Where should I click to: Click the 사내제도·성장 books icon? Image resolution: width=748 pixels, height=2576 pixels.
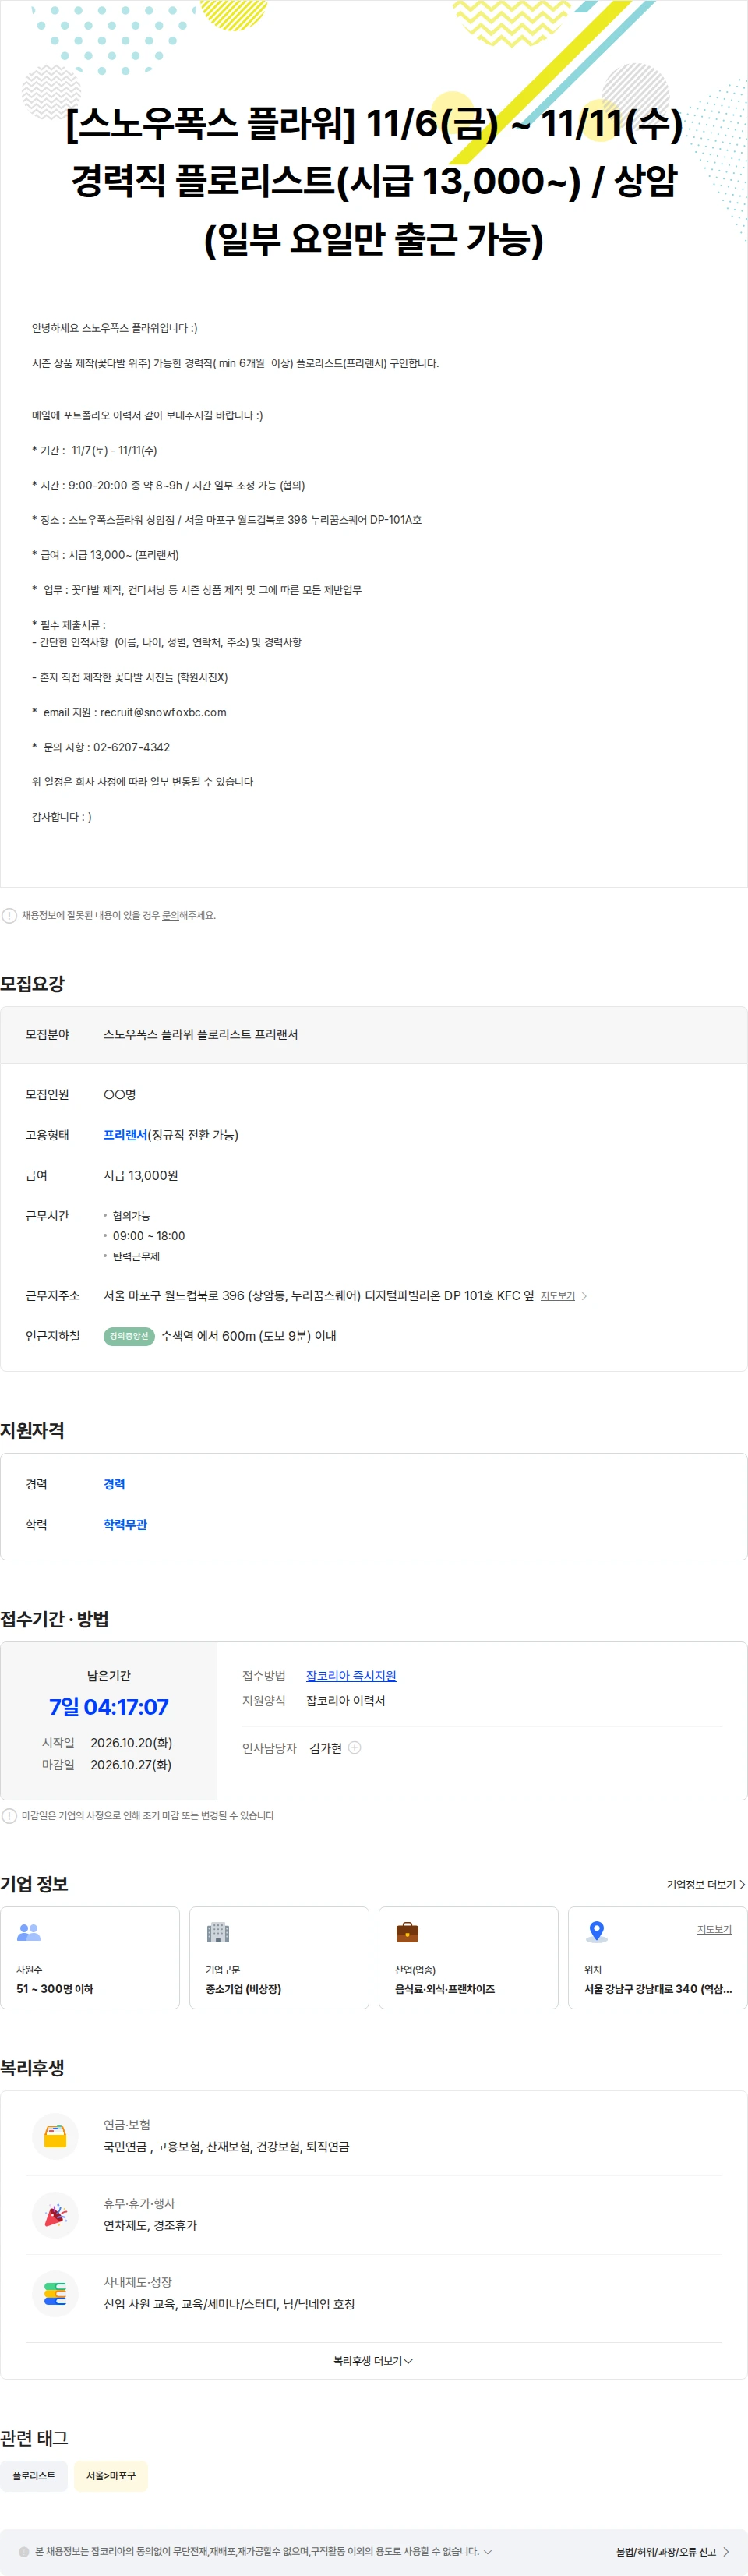tap(55, 2293)
